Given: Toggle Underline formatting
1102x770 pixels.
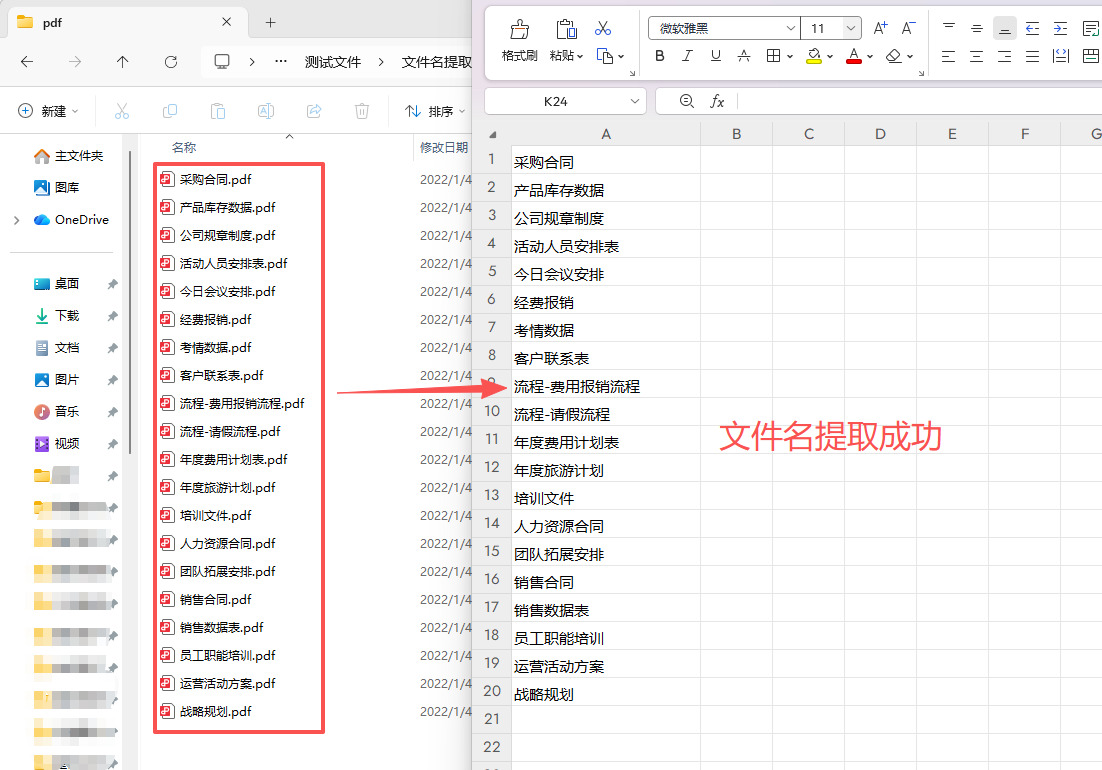Looking at the screenshot, I should [x=715, y=56].
